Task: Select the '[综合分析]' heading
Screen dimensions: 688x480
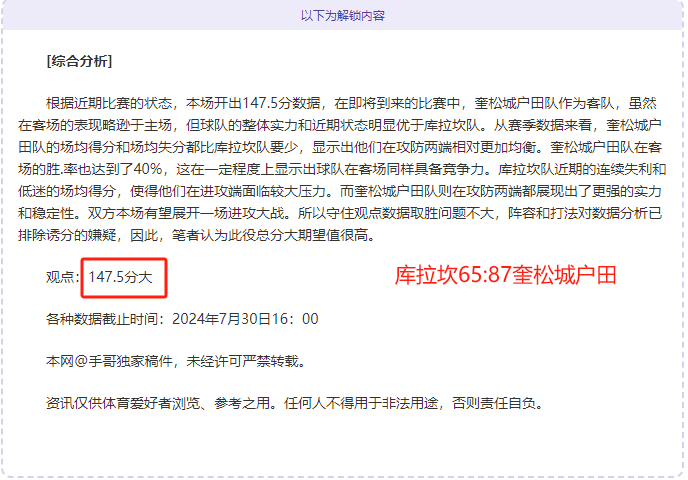Action: (79, 61)
